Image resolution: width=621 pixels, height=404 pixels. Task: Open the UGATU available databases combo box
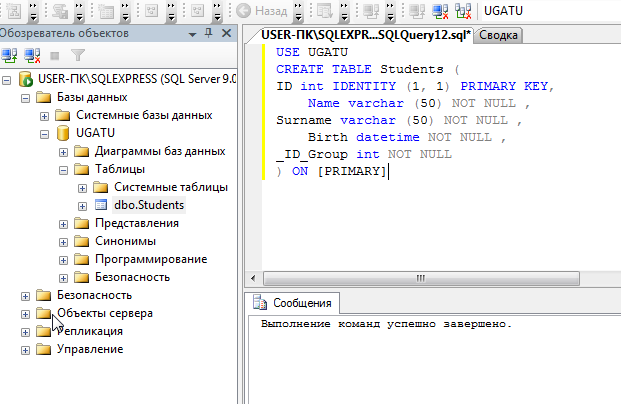tap(551, 11)
